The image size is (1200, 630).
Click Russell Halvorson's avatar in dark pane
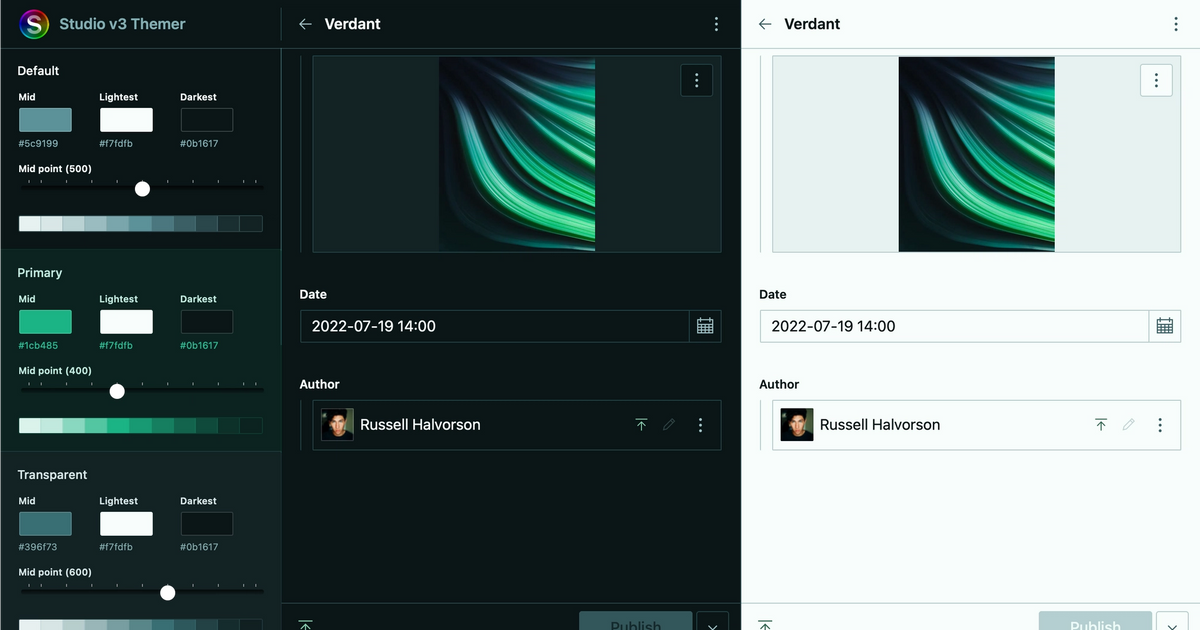[x=337, y=425]
